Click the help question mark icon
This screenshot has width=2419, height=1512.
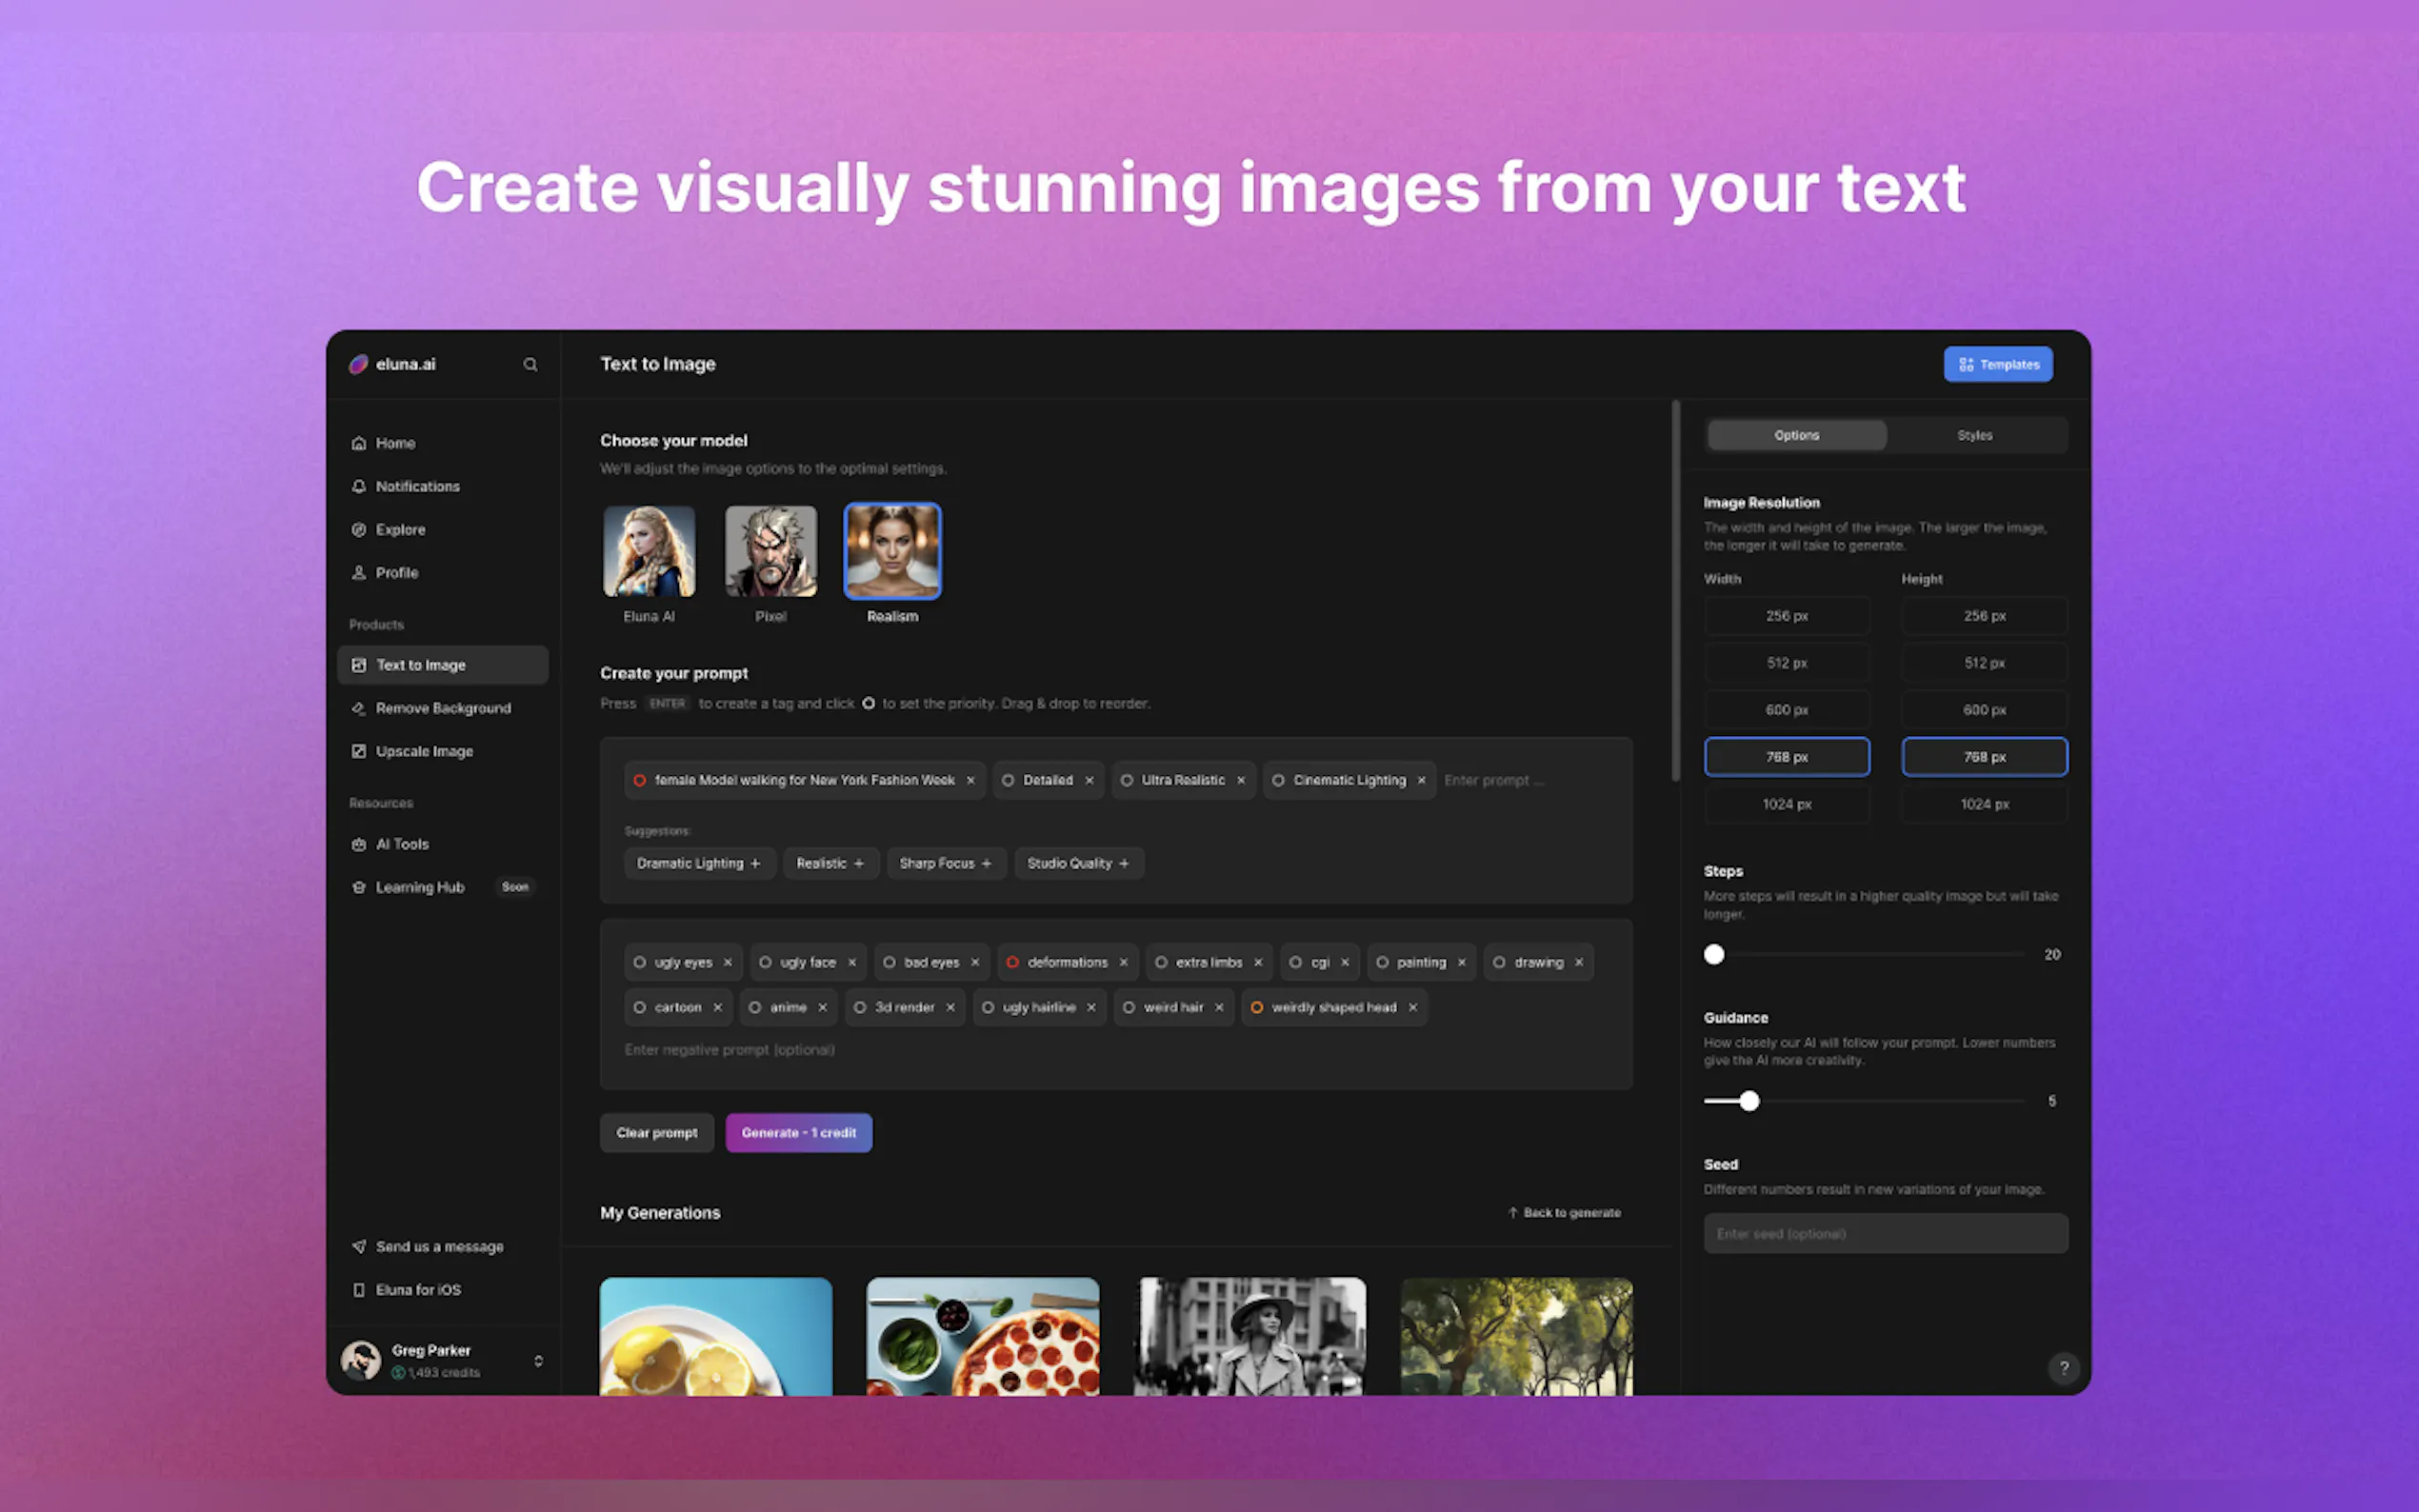pyautogui.click(x=2063, y=1367)
